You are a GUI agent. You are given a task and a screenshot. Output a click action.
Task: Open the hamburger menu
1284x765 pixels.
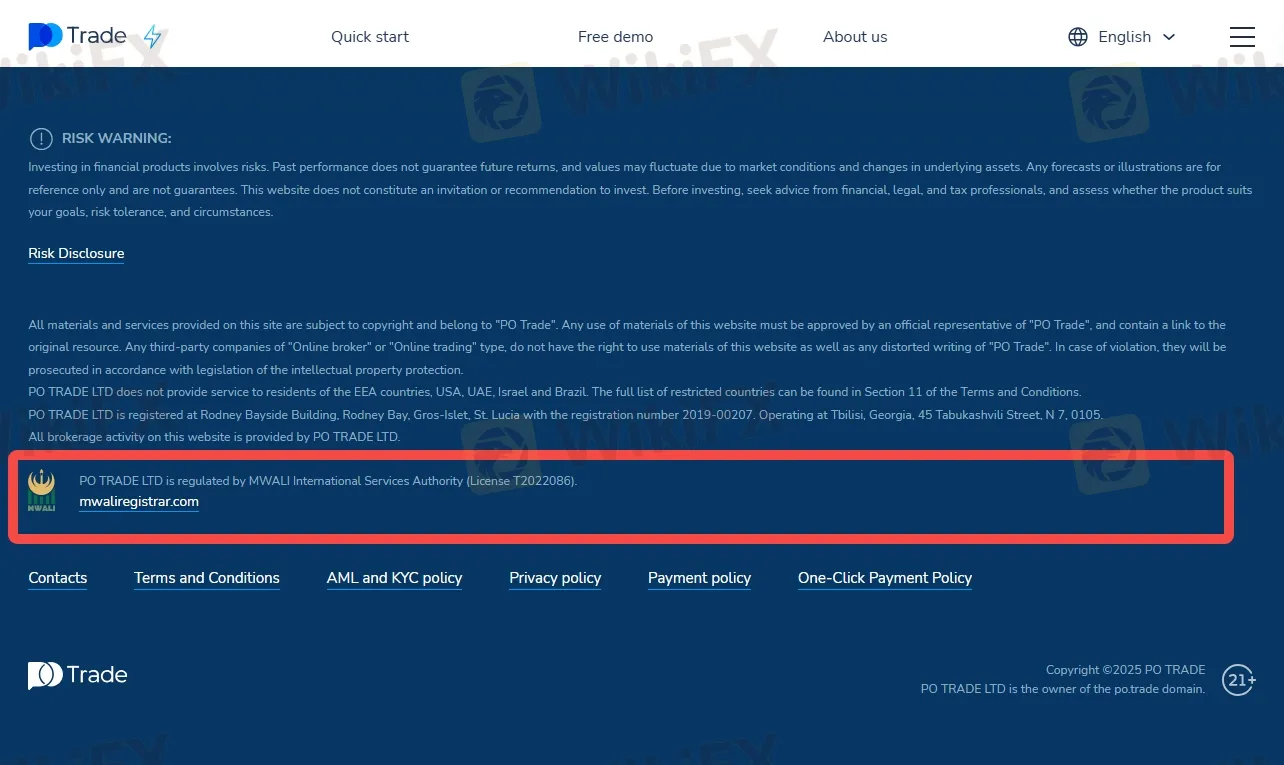point(1242,37)
